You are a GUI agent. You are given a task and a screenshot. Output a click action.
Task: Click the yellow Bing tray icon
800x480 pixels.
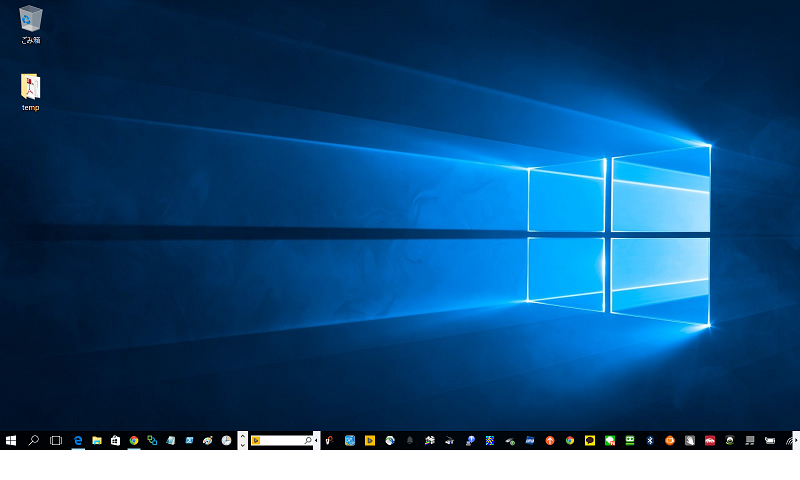click(x=370, y=440)
